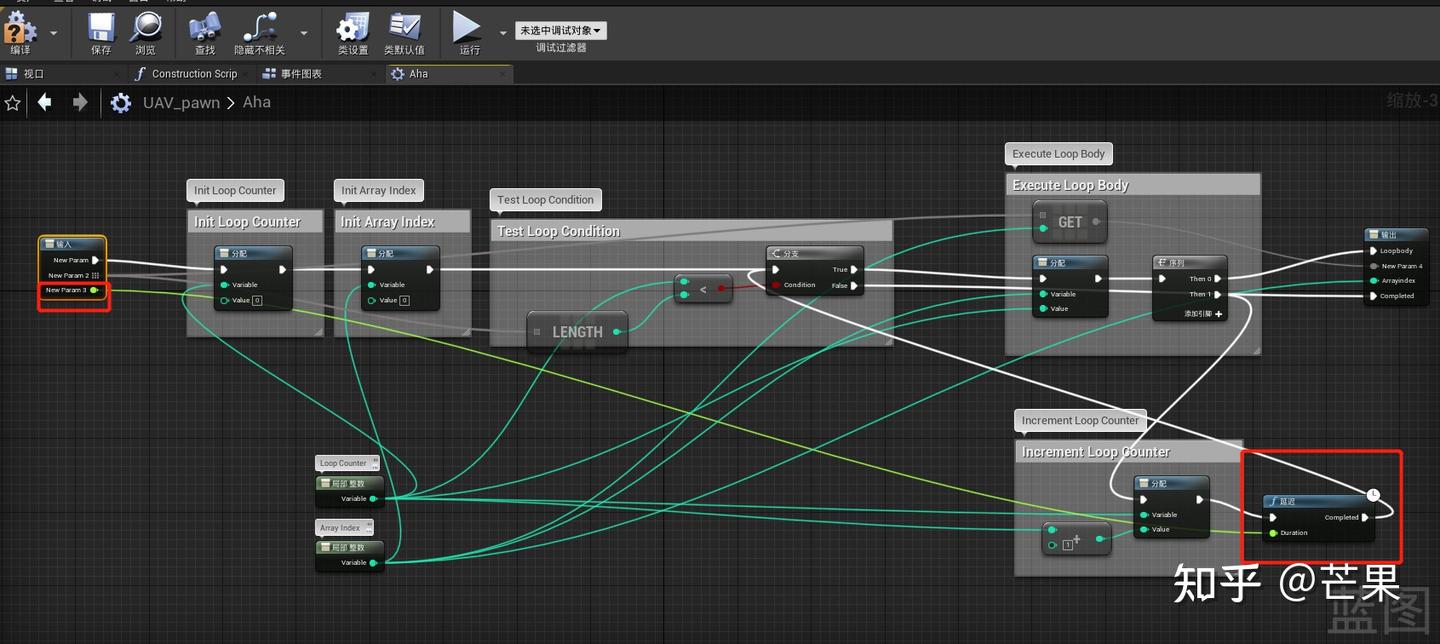Click the Array Index Variable output pin
The image size is (1440, 644).
[x=373, y=563]
